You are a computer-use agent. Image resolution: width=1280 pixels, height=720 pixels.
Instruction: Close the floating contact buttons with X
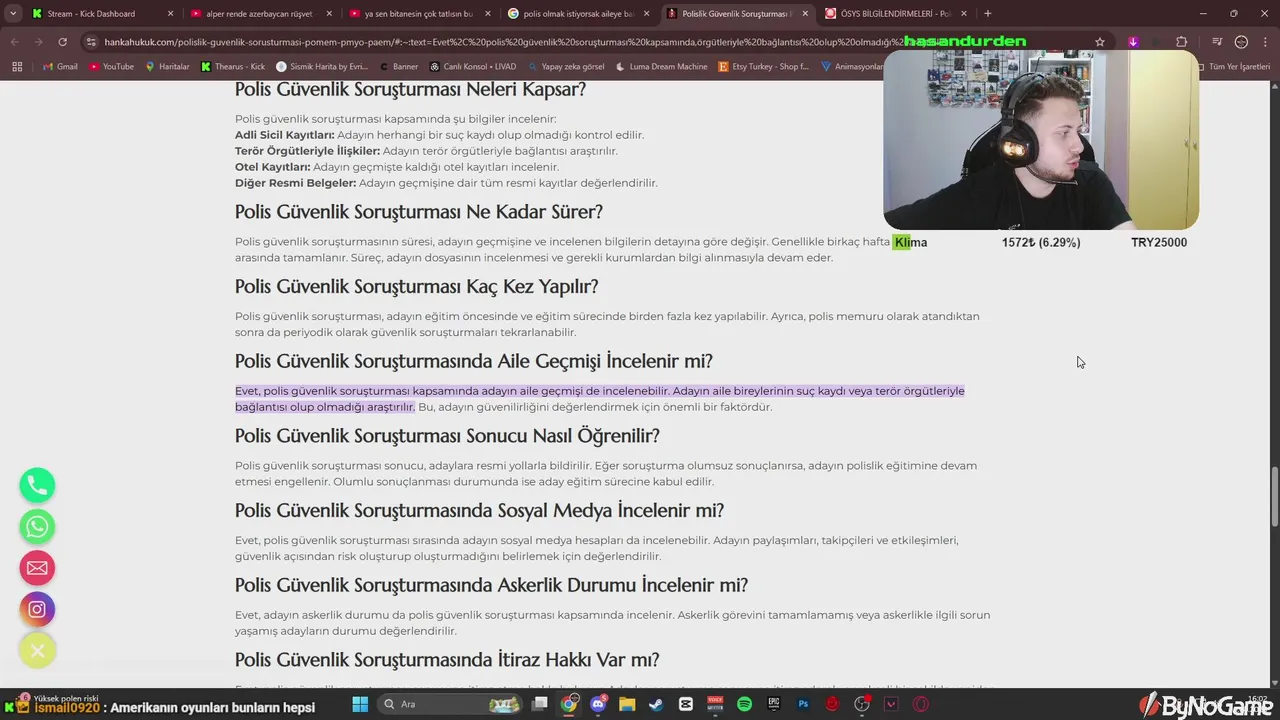[x=37, y=651]
